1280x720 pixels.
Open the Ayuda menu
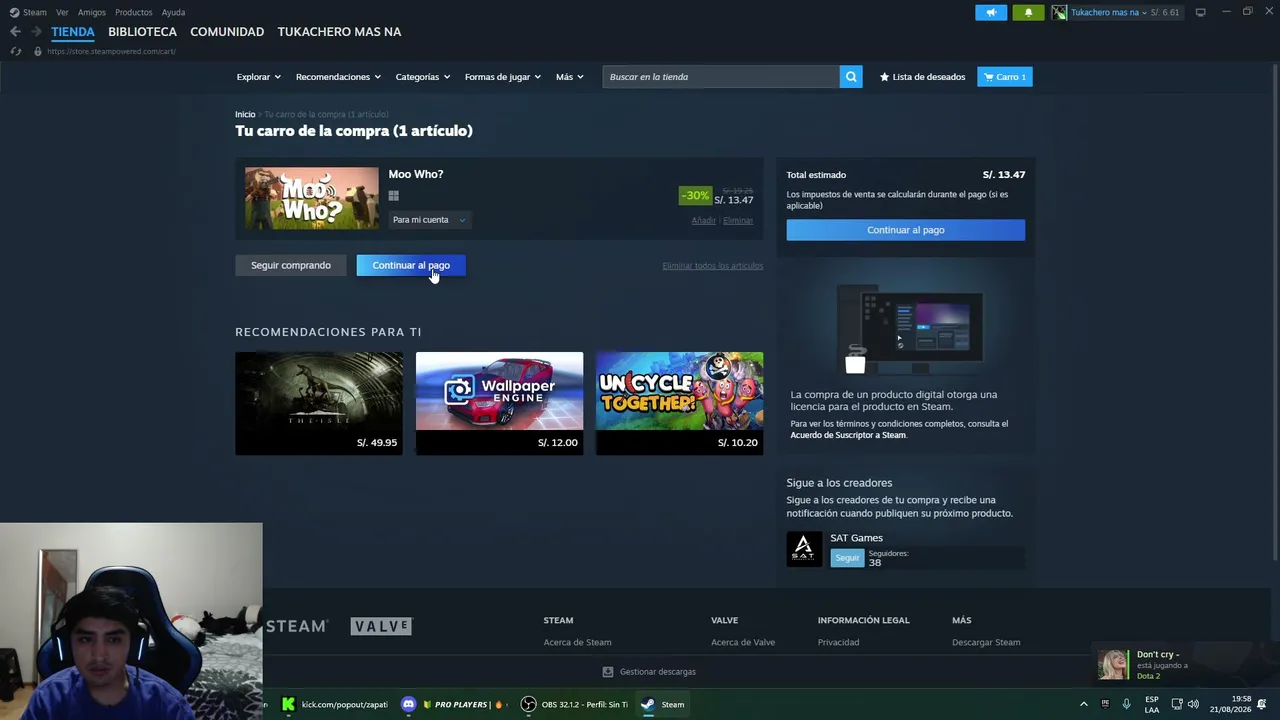coord(174,12)
